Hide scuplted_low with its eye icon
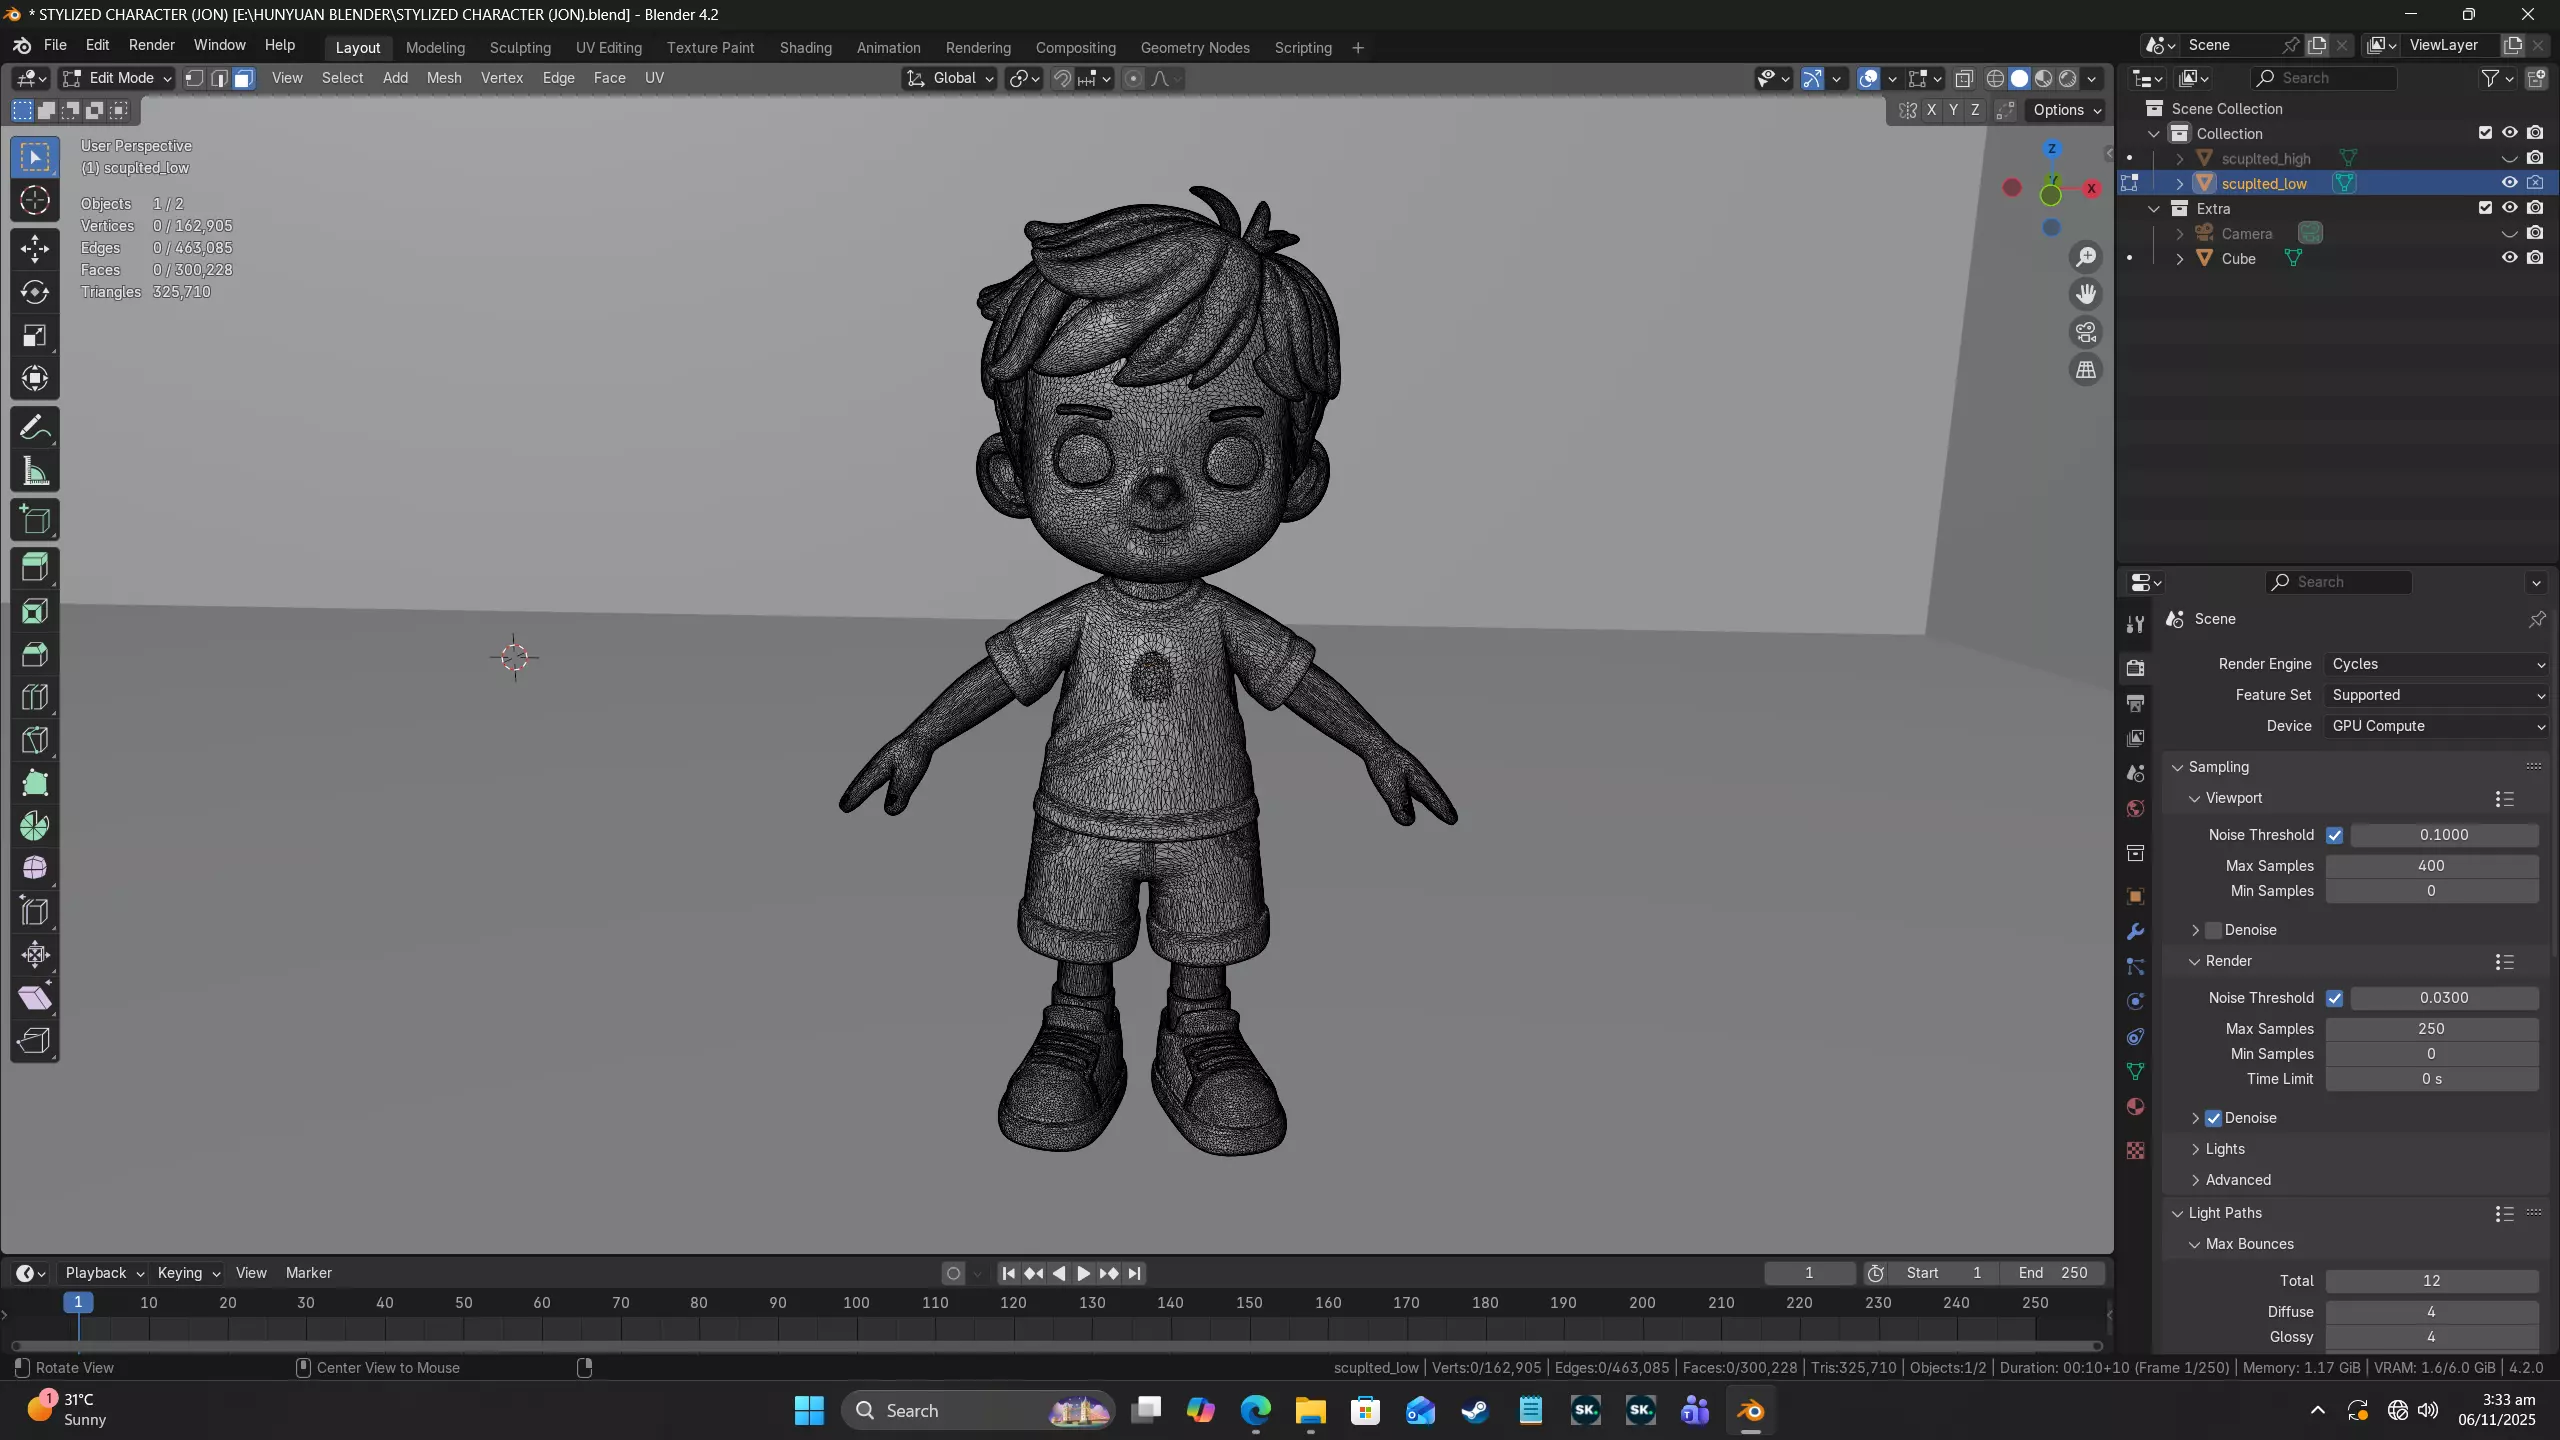The width and height of the screenshot is (2560, 1440). coord(2510,183)
